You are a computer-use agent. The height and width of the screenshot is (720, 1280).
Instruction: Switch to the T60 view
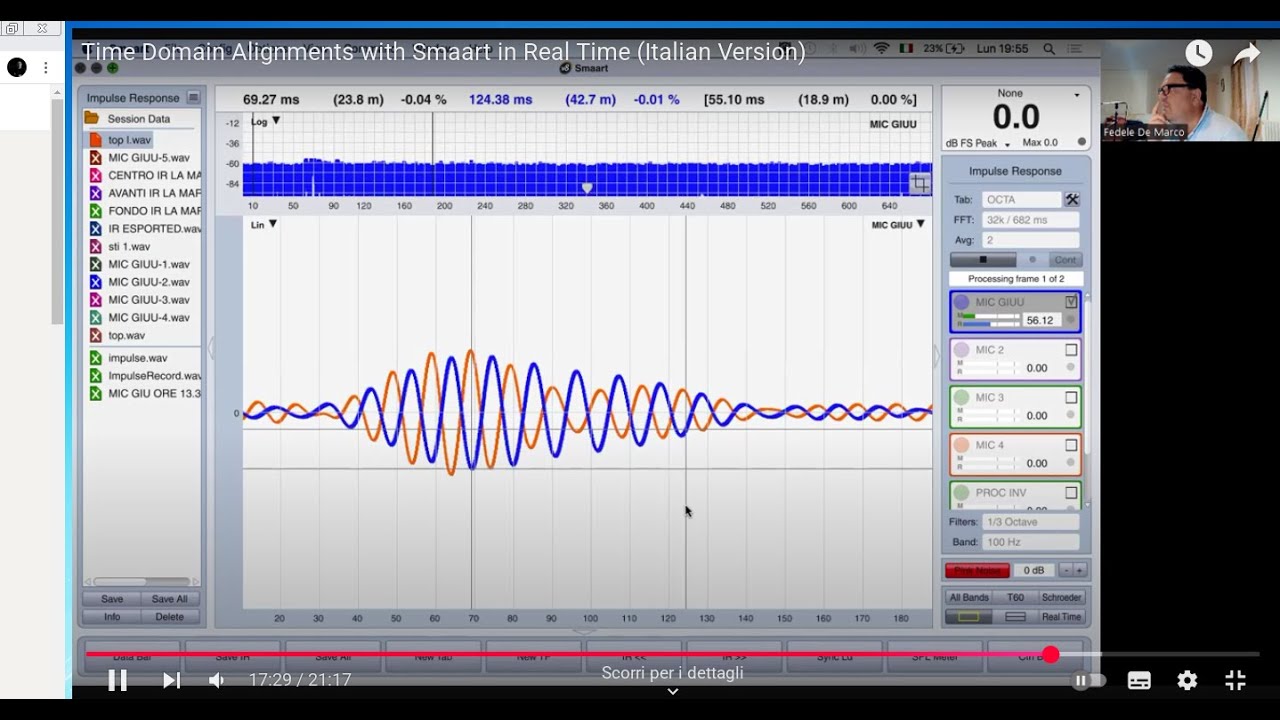tap(1015, 598)
